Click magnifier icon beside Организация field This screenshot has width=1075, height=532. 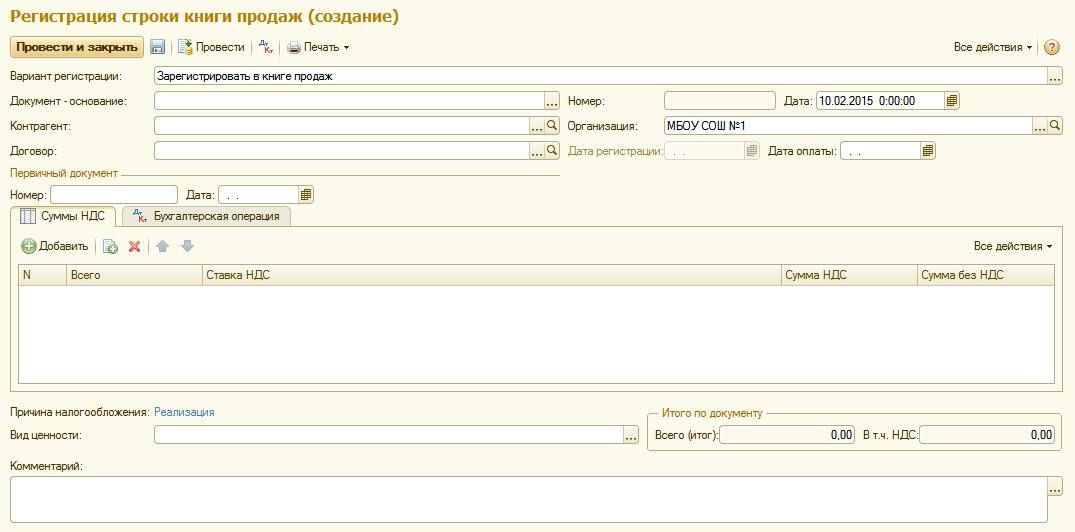1055,125
